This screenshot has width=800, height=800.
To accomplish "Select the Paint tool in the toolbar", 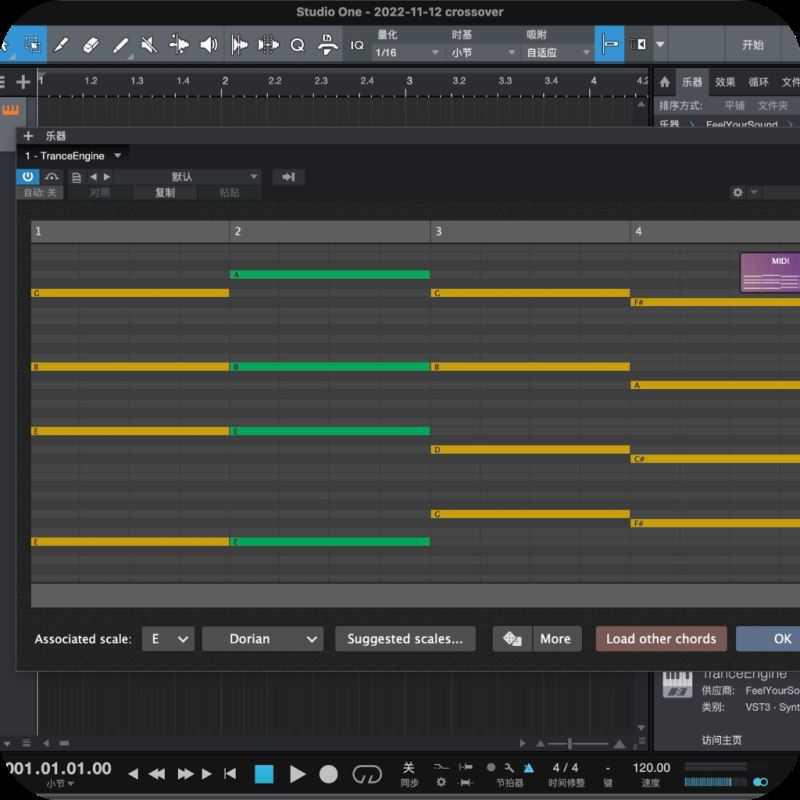I will [x=62, y=45].
